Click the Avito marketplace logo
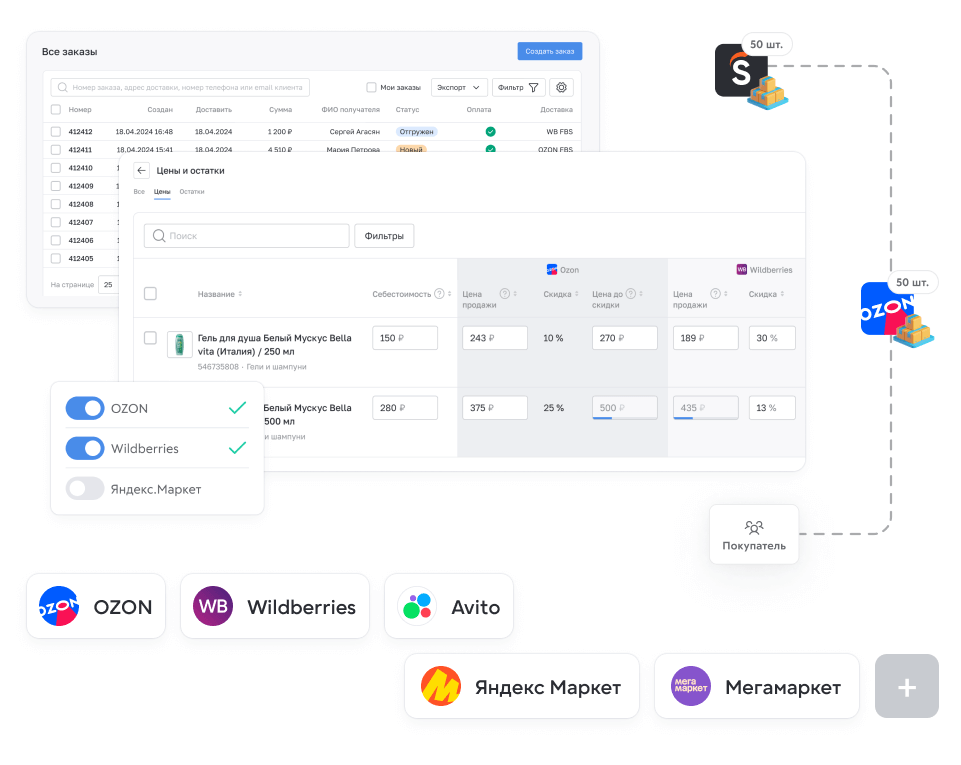The width and height of the screenshot is (961, 765). coord(416,606)
